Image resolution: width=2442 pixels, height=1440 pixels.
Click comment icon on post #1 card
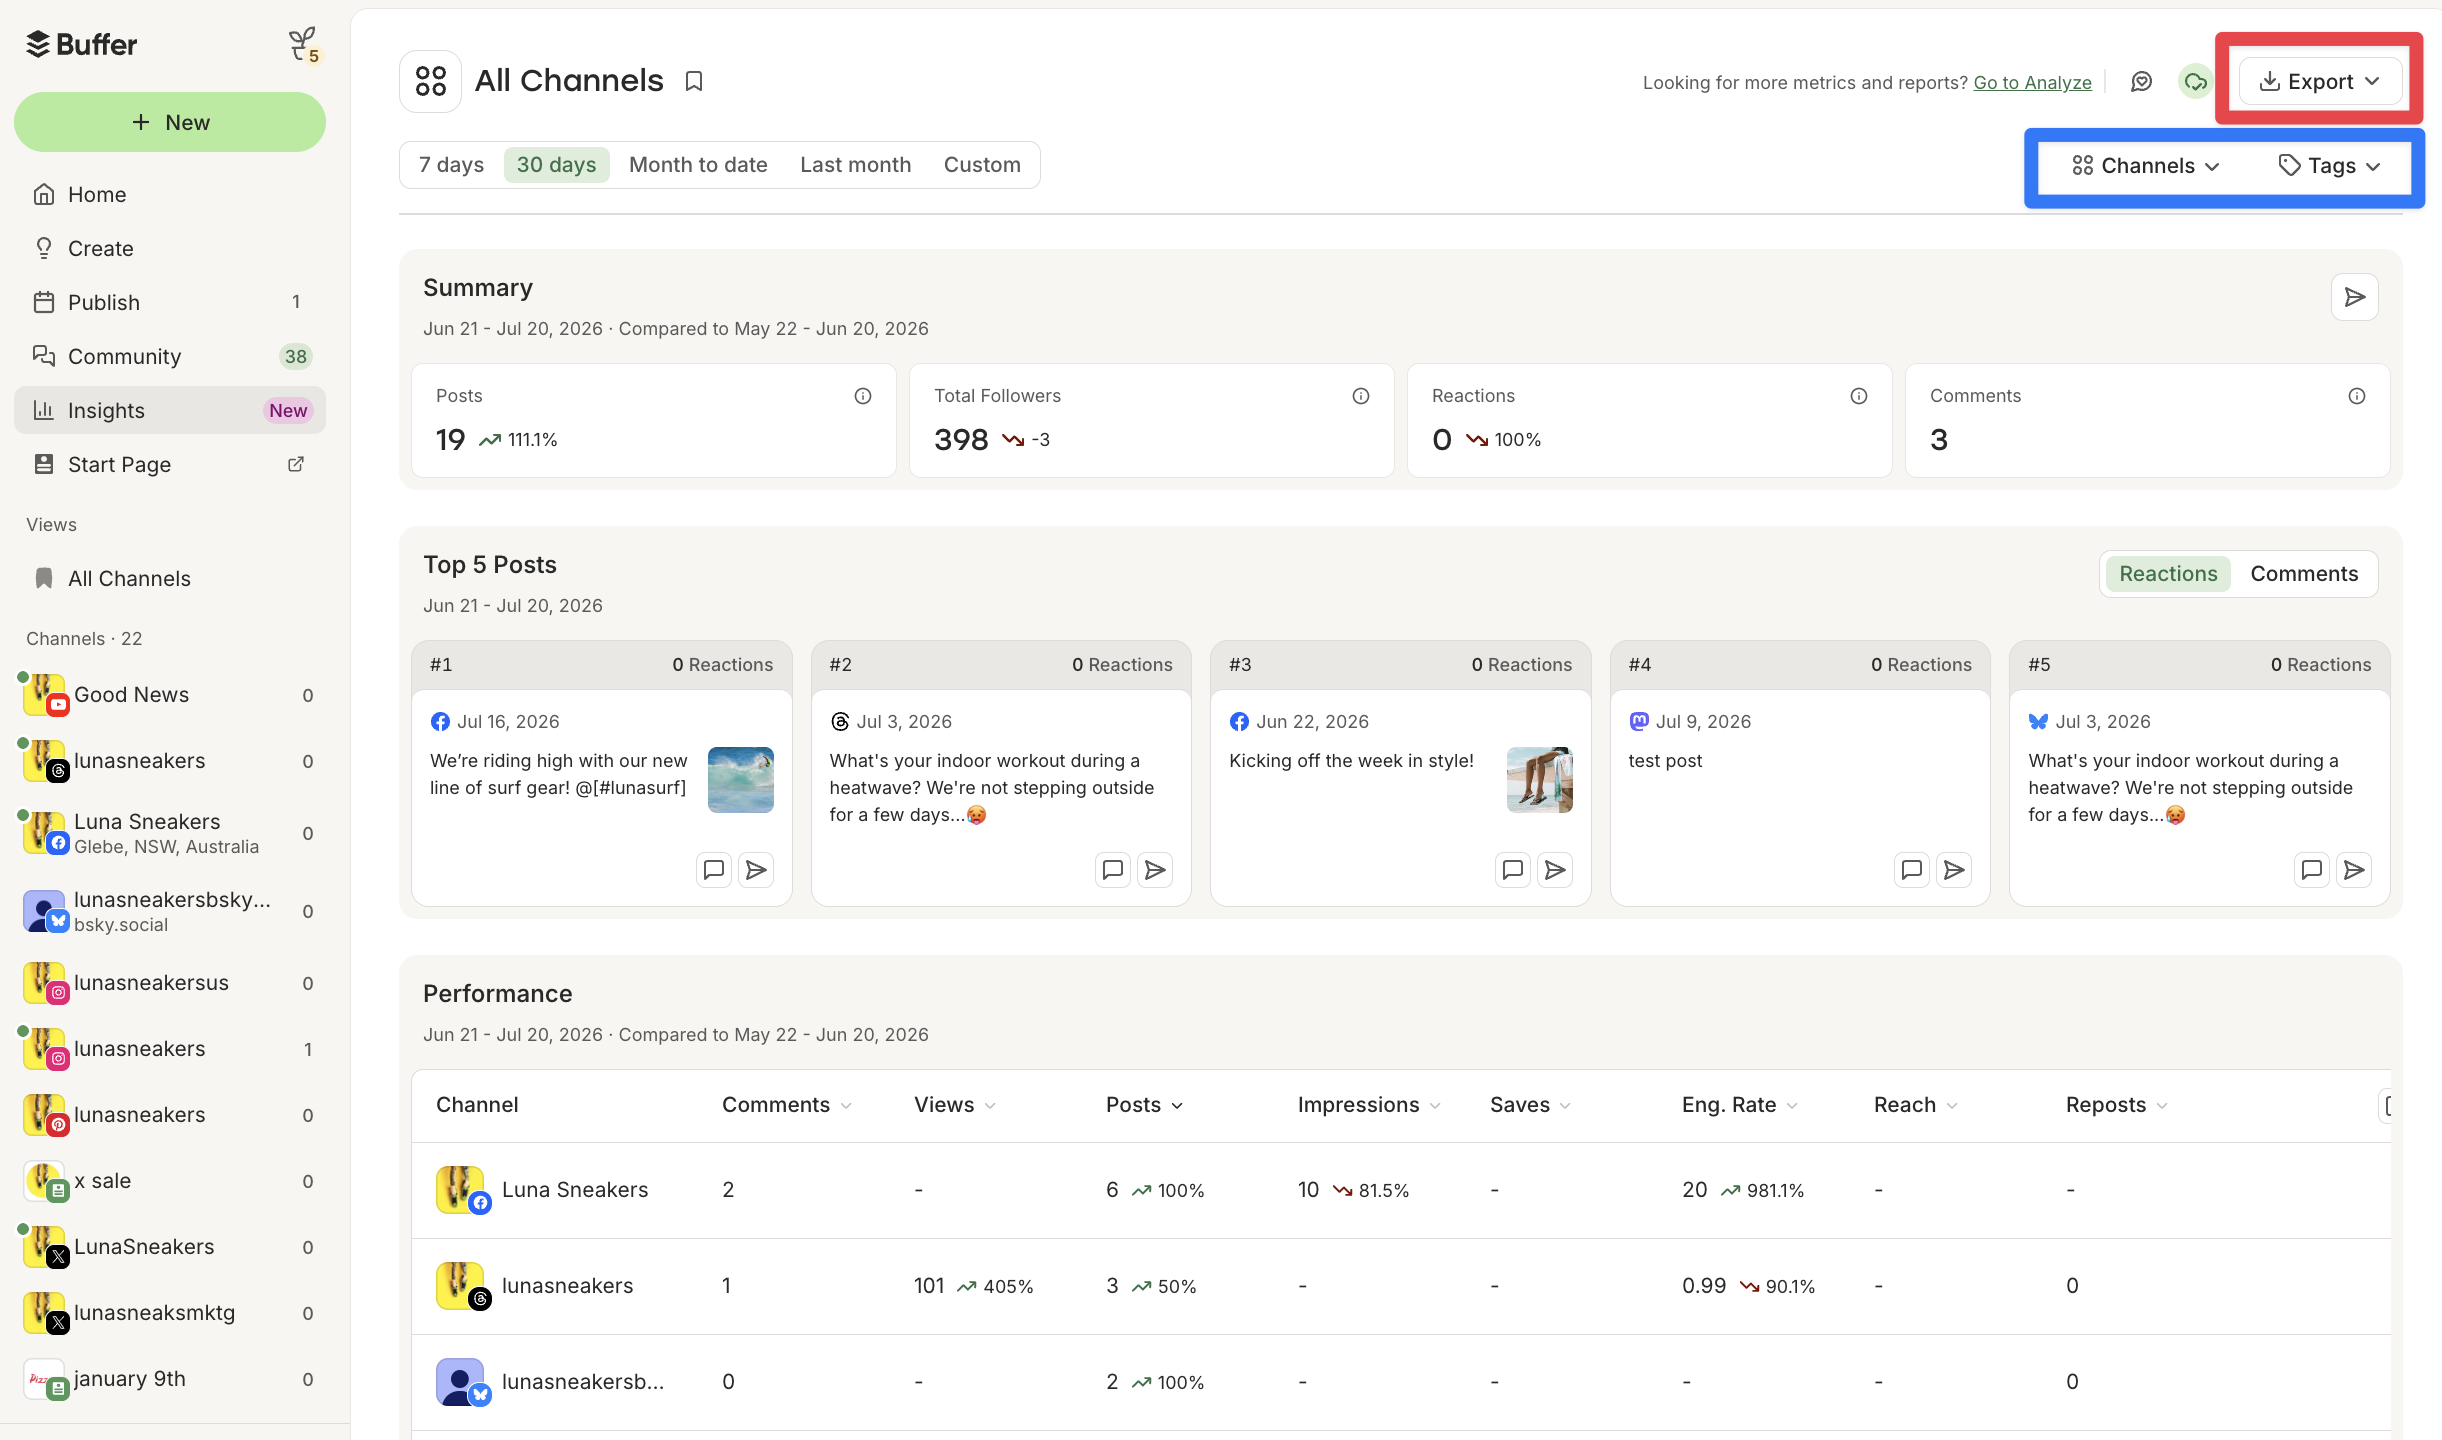click(714, 870)
